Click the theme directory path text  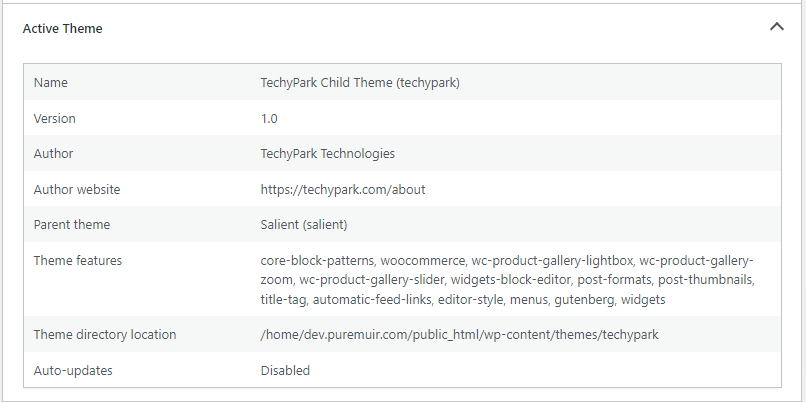tap(460, 335)
